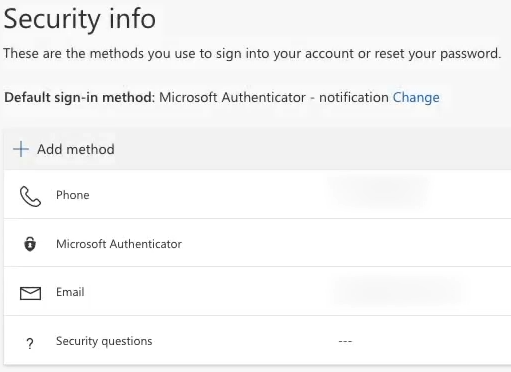Click the Microsoft Authenticator lock icon
Screen dimensions: 511x372
[30, 244]
